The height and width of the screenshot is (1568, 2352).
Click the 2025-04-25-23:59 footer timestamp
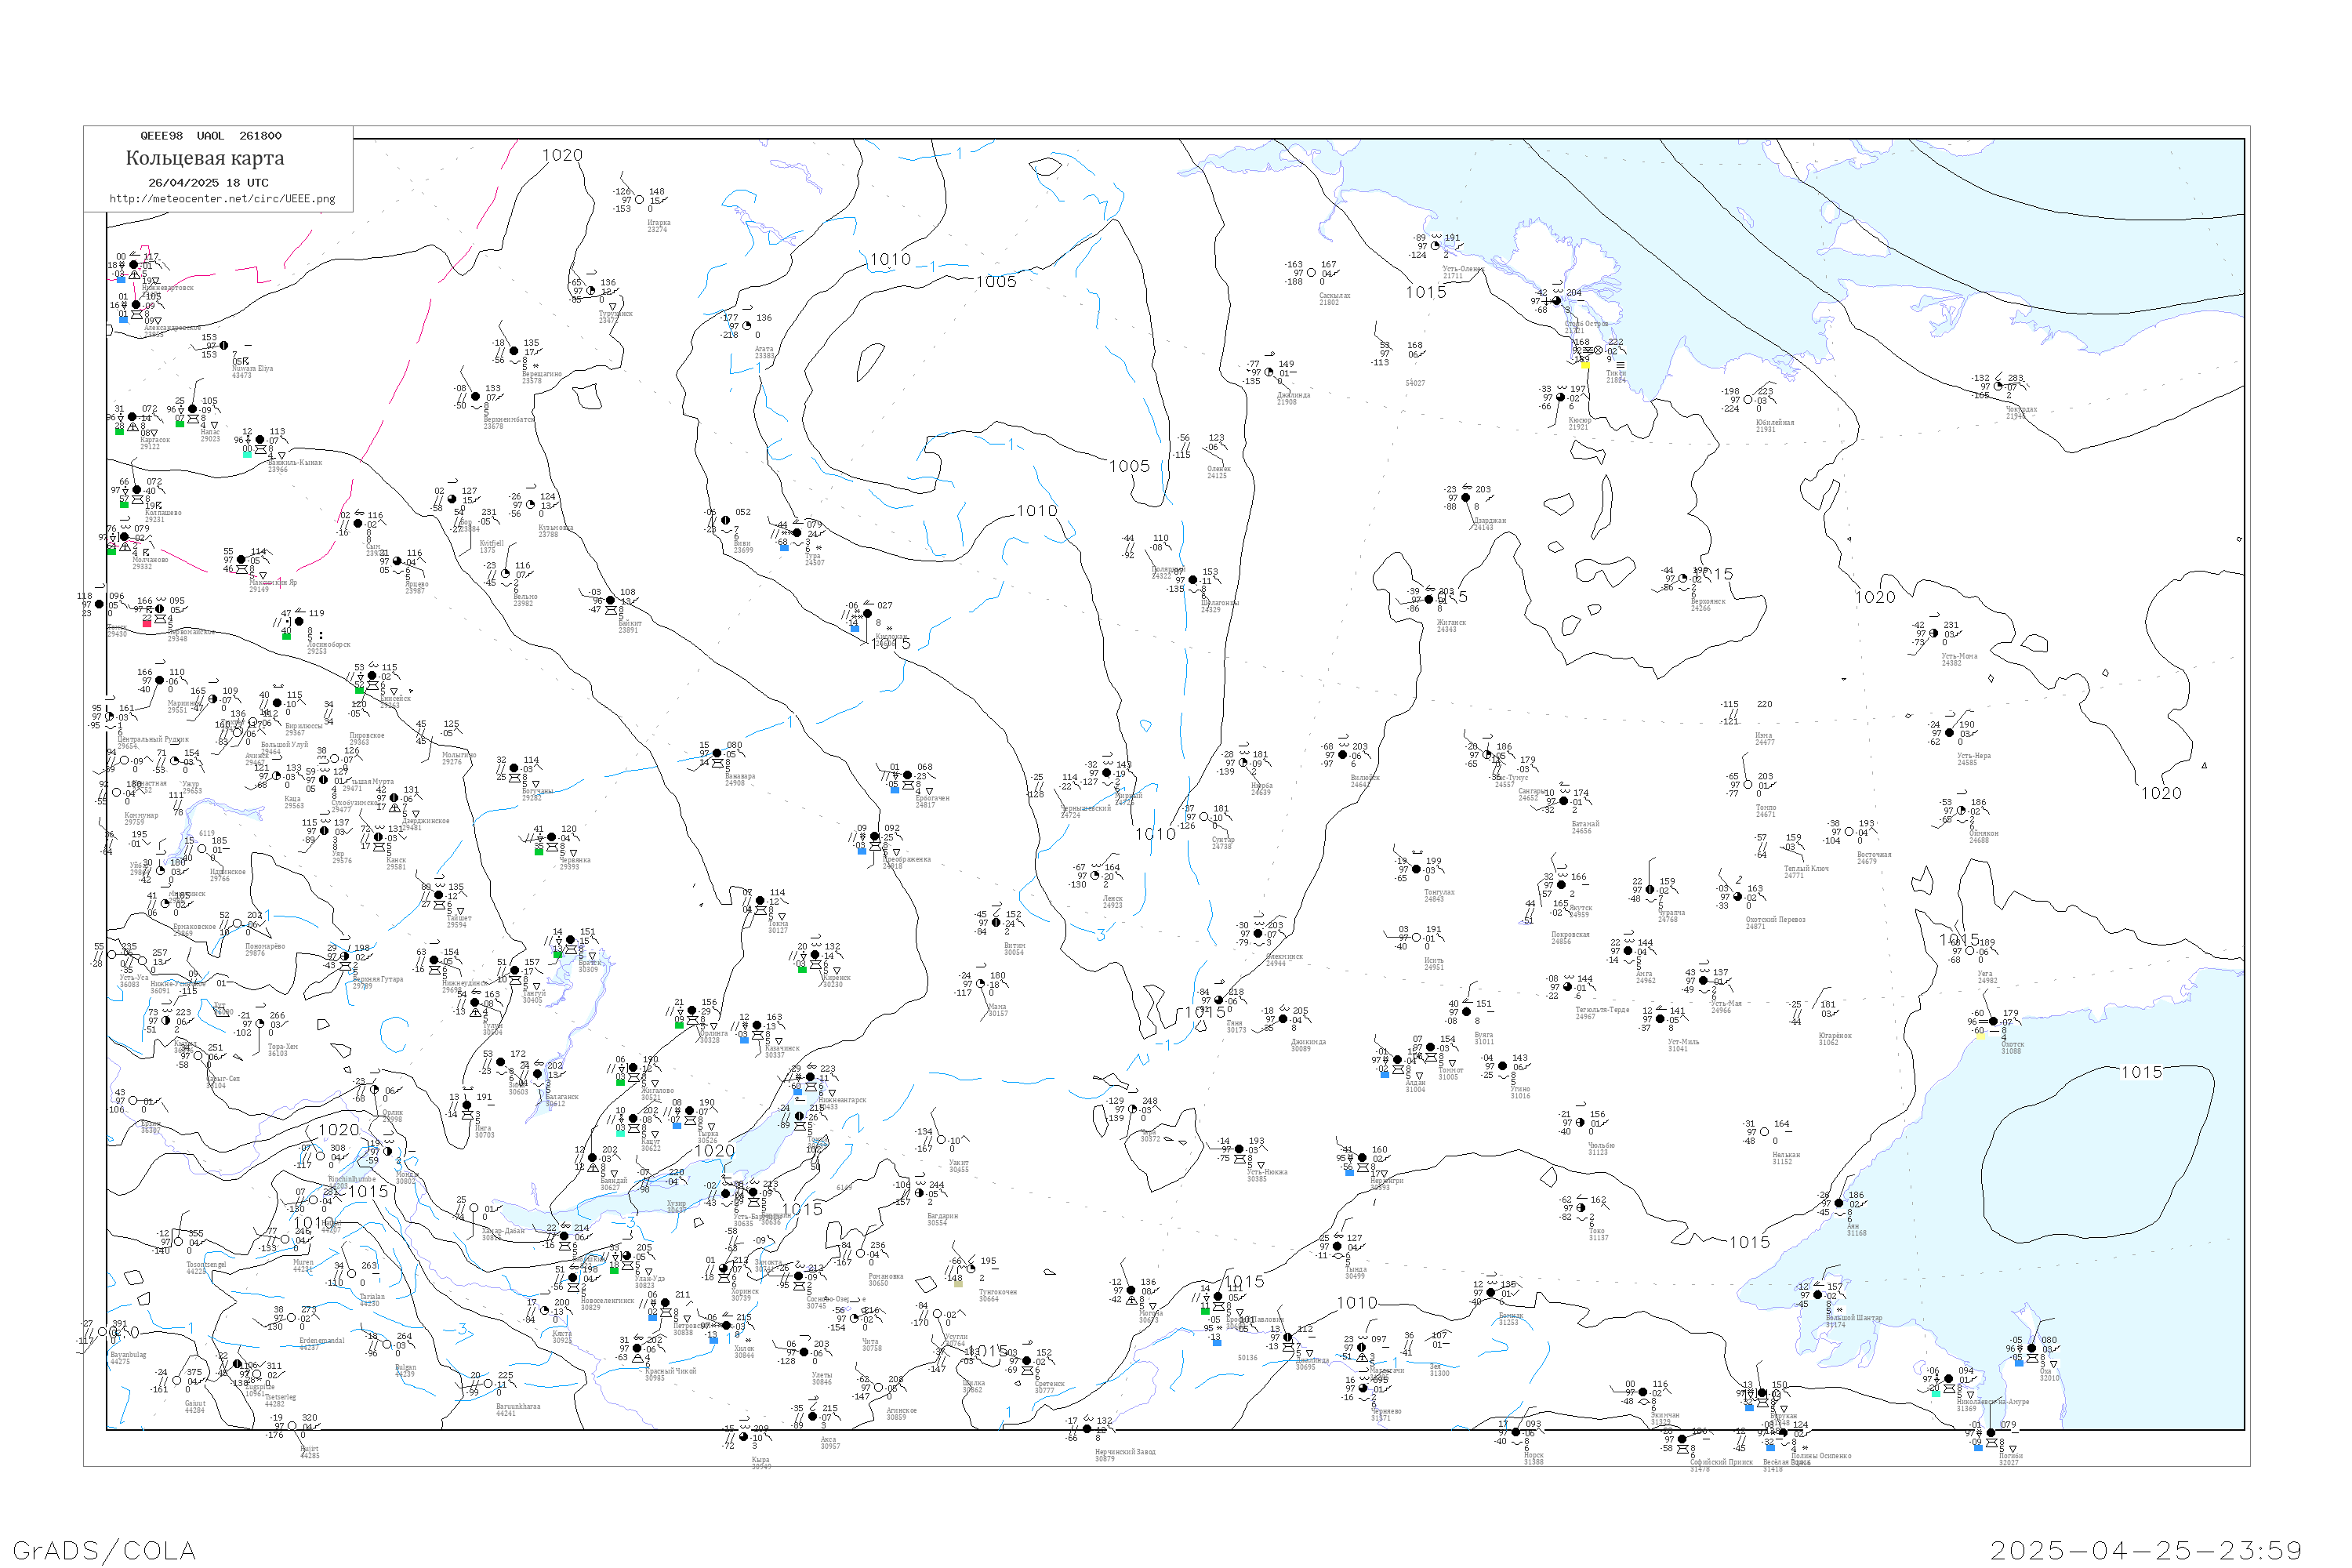[x=2146, y=1550]
